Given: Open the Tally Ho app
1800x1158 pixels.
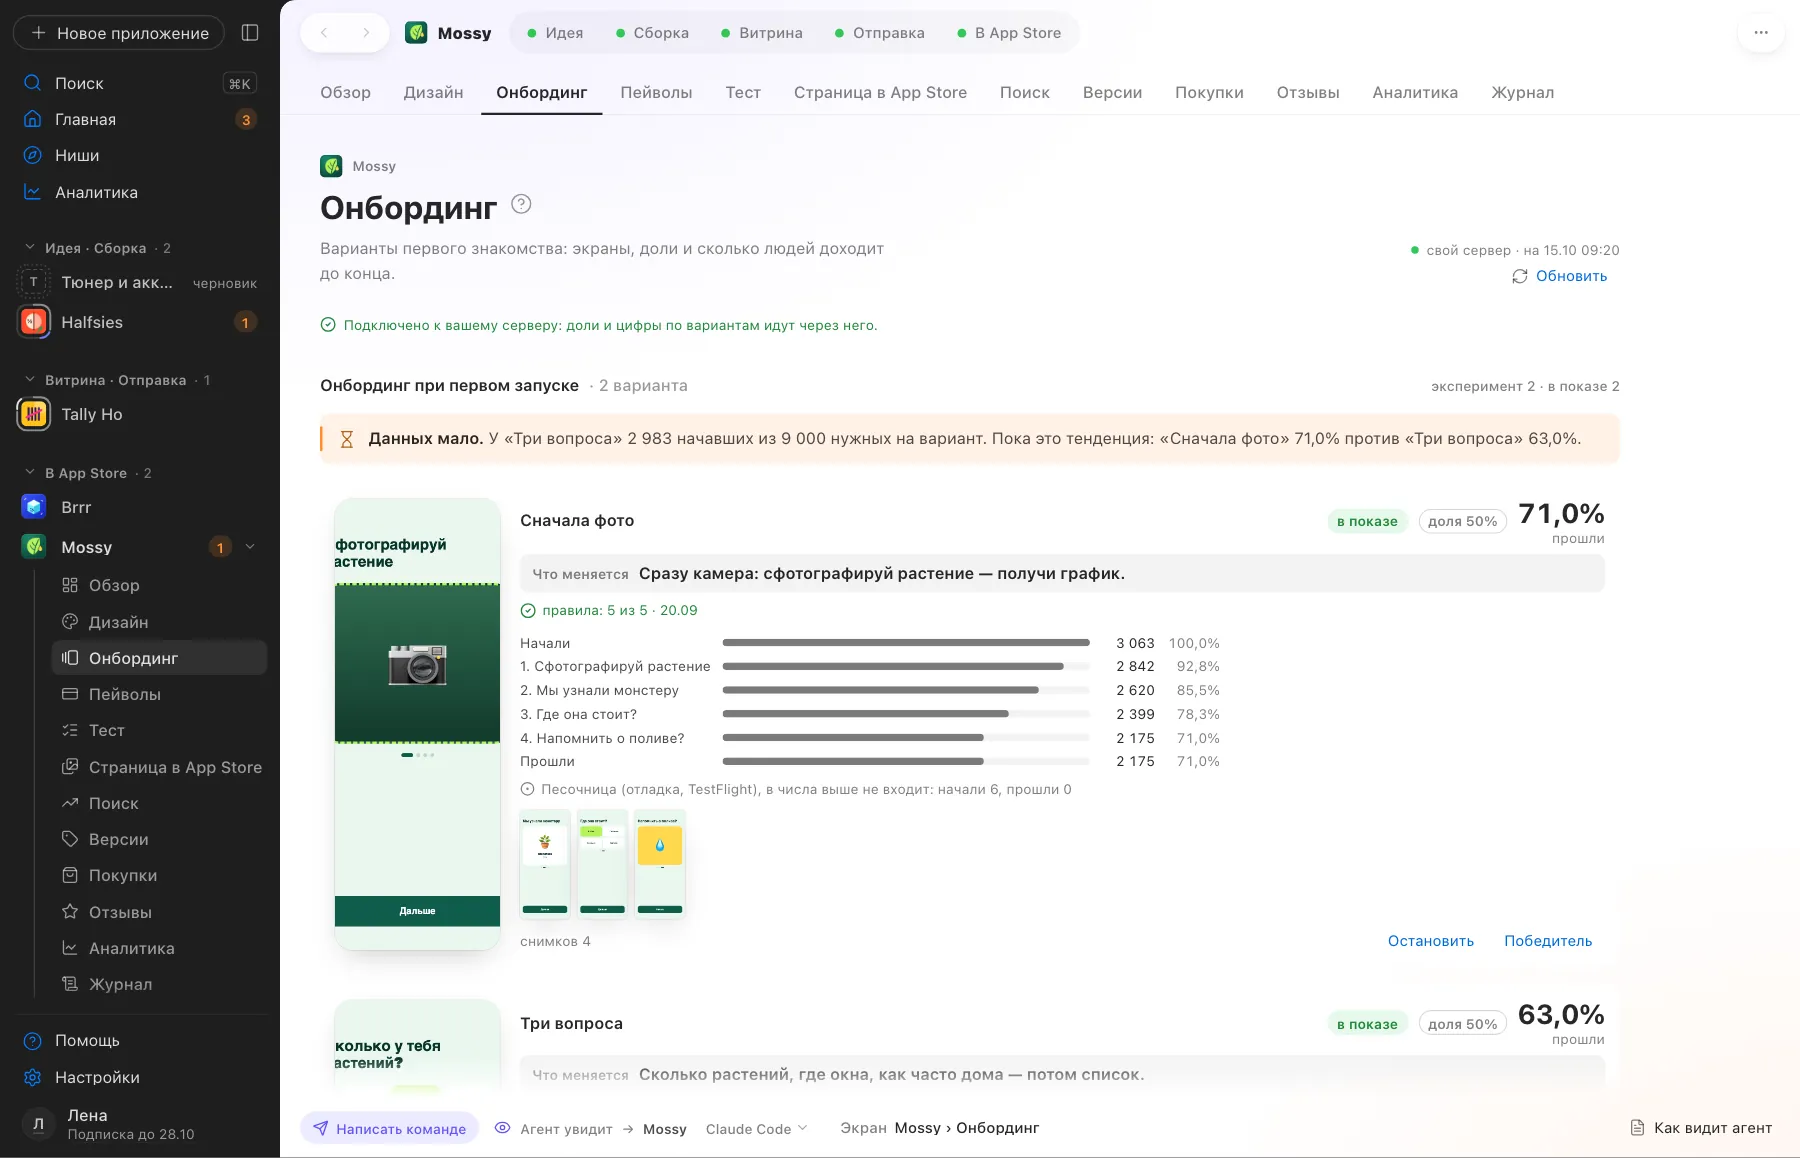Looking at the screenshot, I should pyautogui.click(x=140, y=414).
